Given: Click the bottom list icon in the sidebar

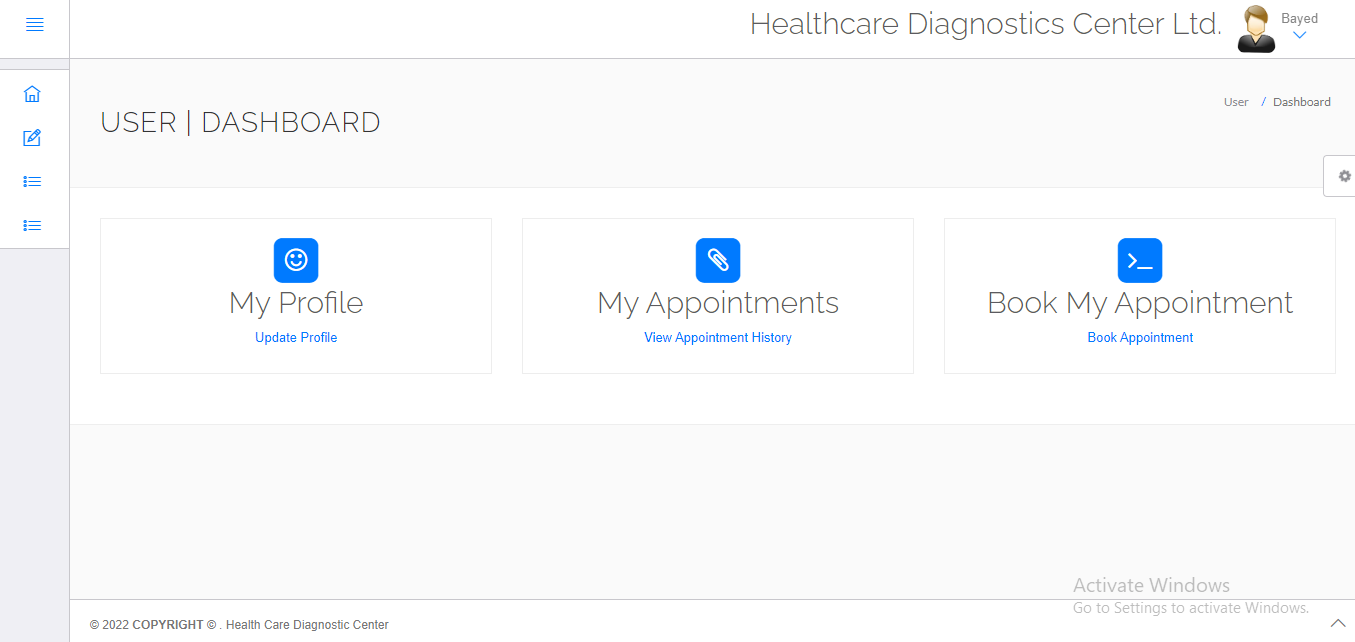Looking at the screenshot, I should click(33, 225).
